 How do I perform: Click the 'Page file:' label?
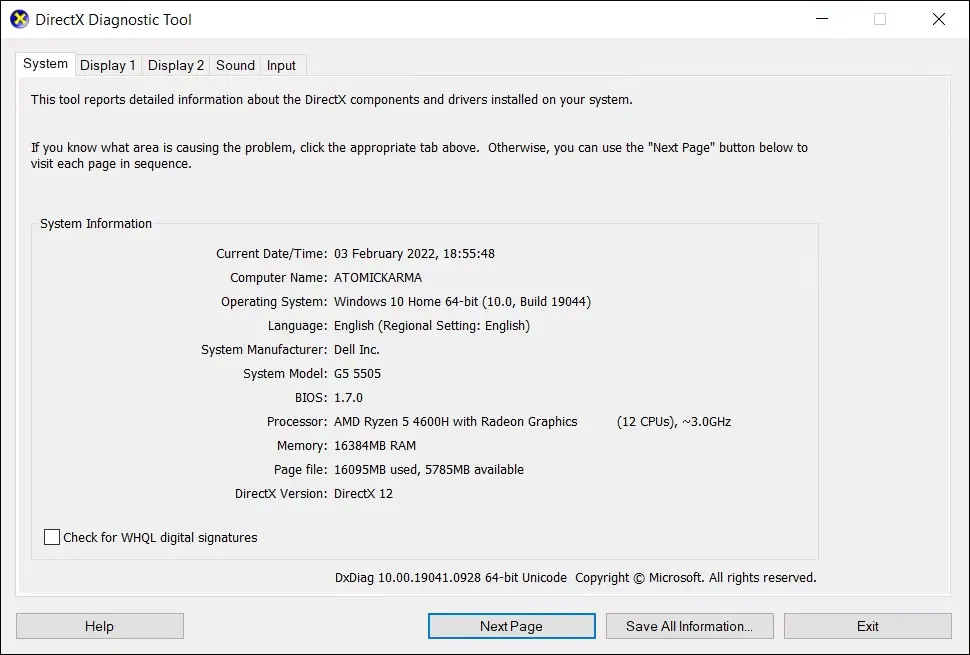[301, 469]
